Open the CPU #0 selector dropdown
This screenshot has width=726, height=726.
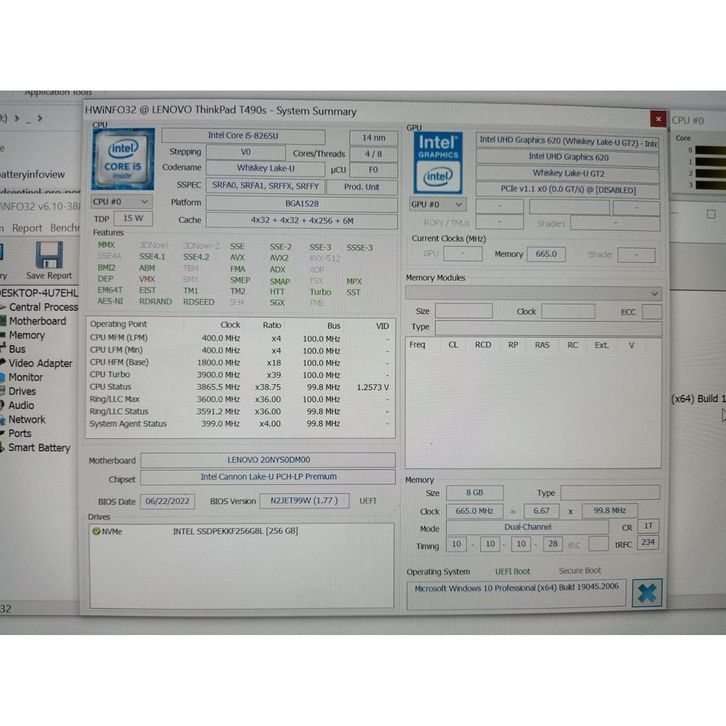121,202
